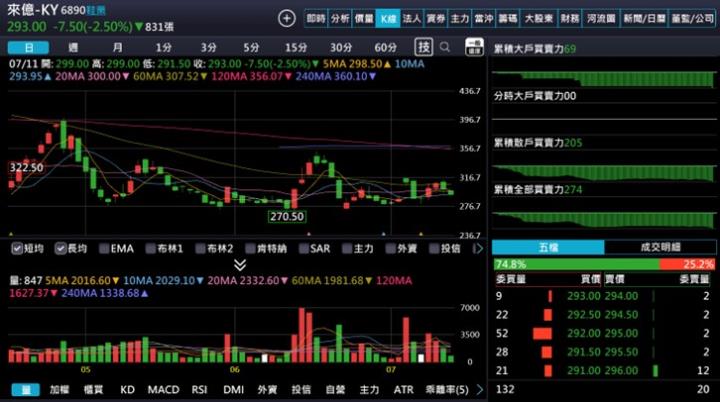Select the 5分 timeframe
Viewport: 720px width, 402px height.
pos(251,47)
